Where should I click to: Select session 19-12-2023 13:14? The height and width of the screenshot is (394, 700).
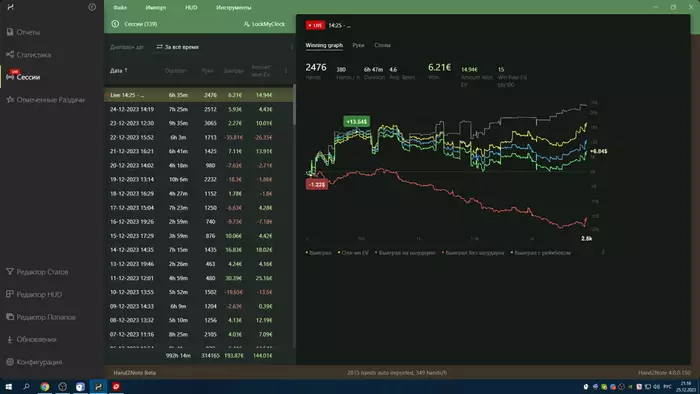[x=199, y=179]
